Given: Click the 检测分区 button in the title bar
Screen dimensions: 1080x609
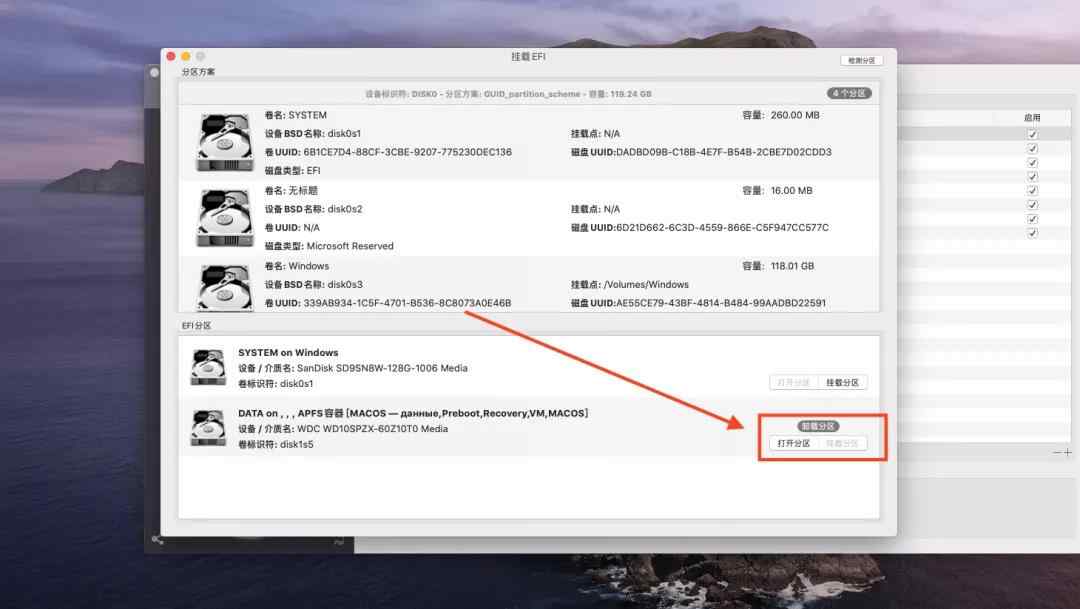Looking at the screenshot, I should point(861,61).
